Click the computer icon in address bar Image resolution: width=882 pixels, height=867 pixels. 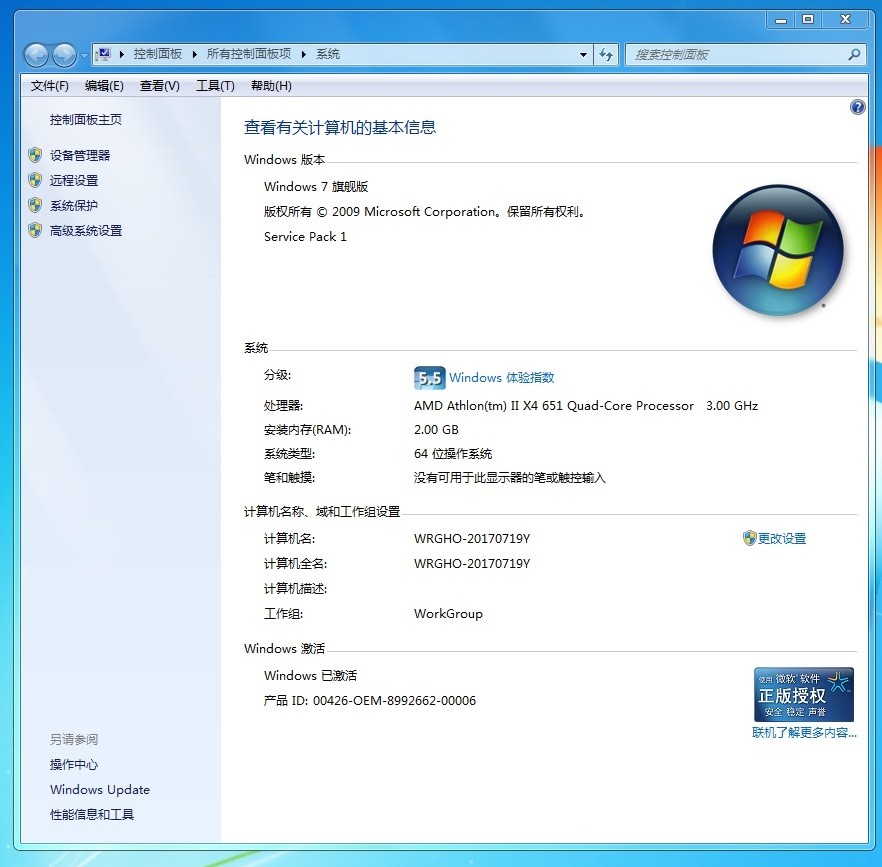pyautogui.click(x=103, y=55)
